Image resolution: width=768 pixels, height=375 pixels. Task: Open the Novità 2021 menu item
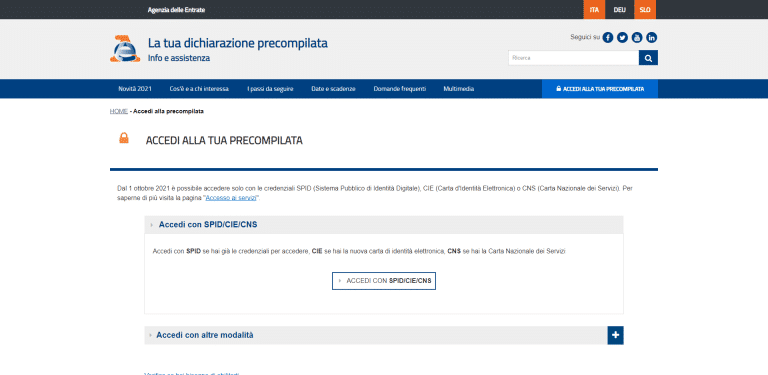[135, 89]
